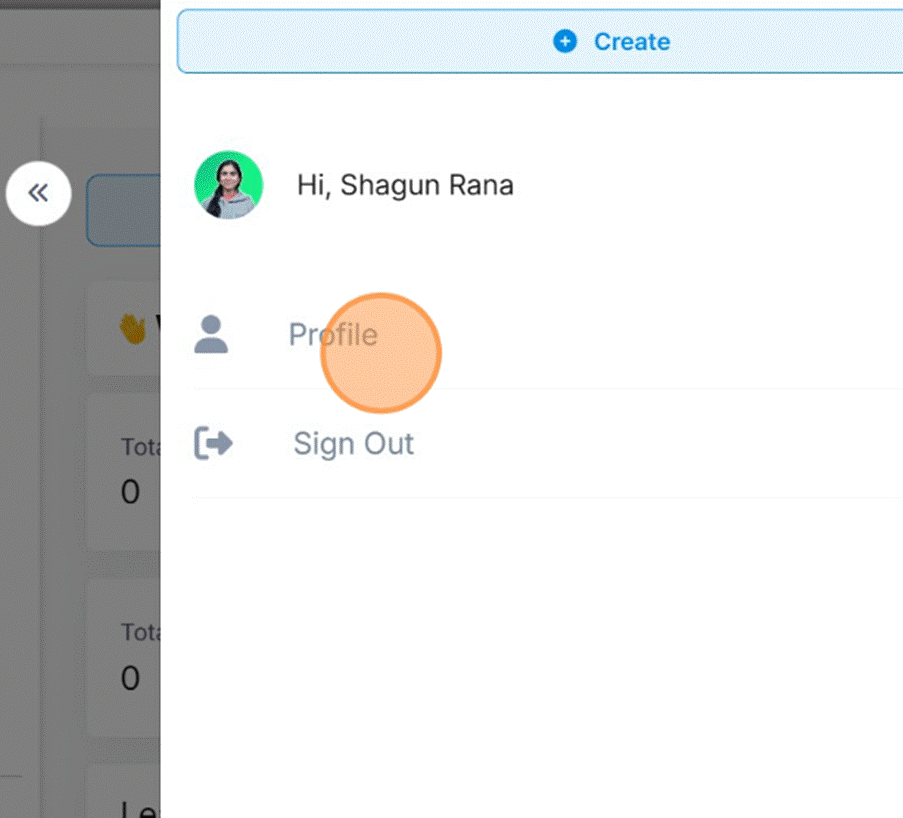
Task: Click the "Hi, Shagun Rana" greeting text
Action: [x=405, y=185]
